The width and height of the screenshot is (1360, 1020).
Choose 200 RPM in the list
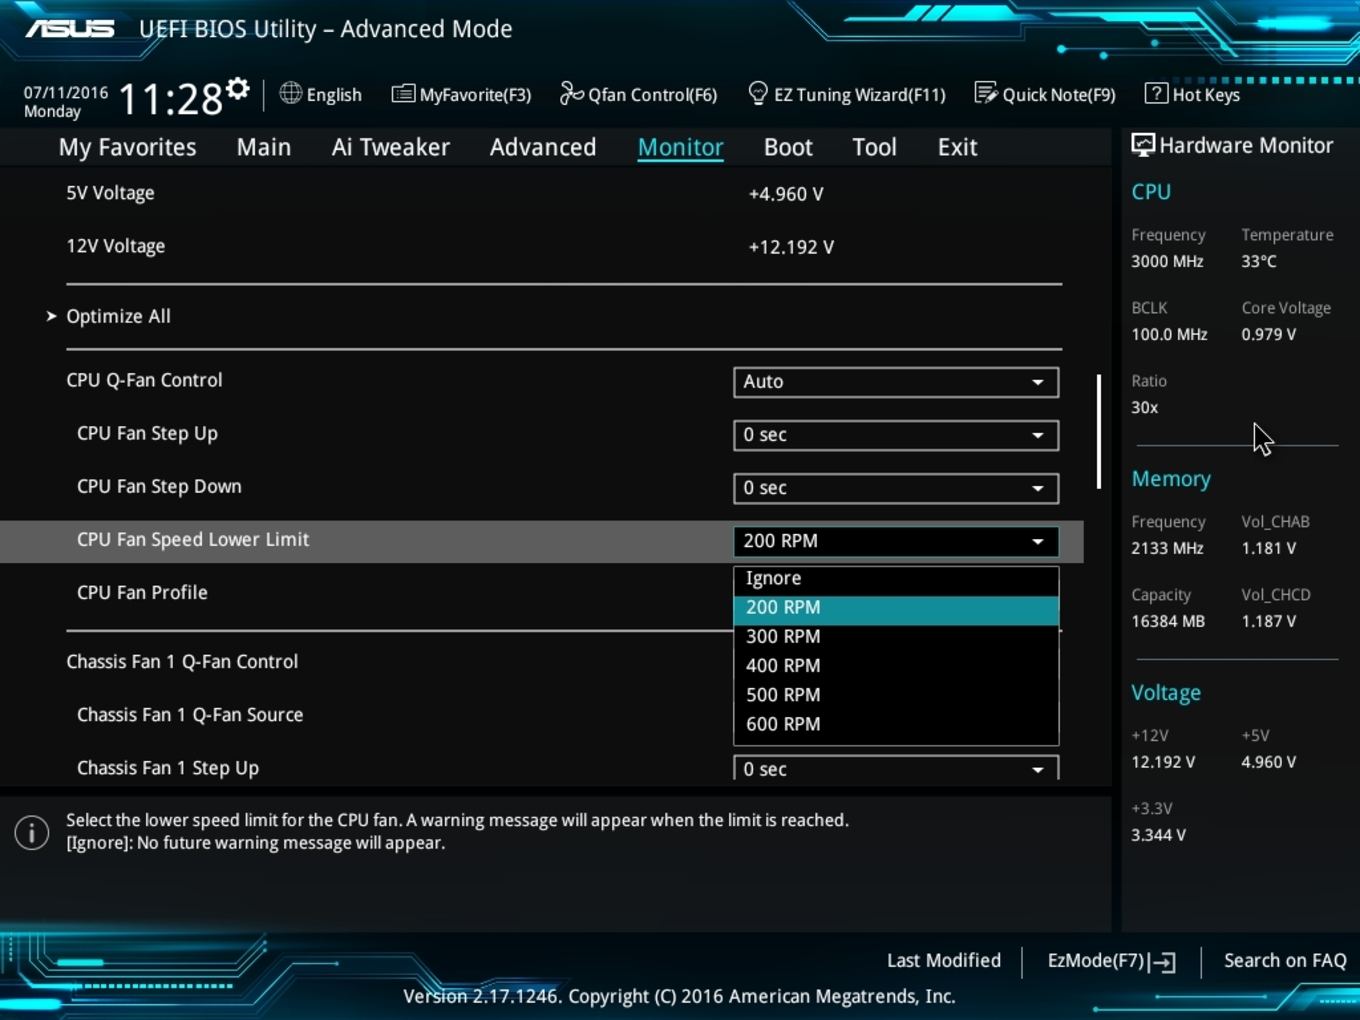pos(896,608)
